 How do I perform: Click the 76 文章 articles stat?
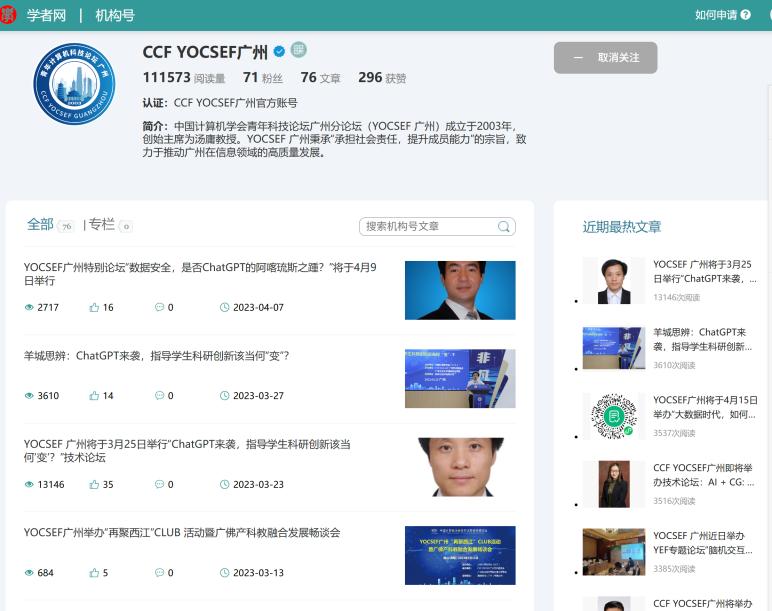coord(321,78)
